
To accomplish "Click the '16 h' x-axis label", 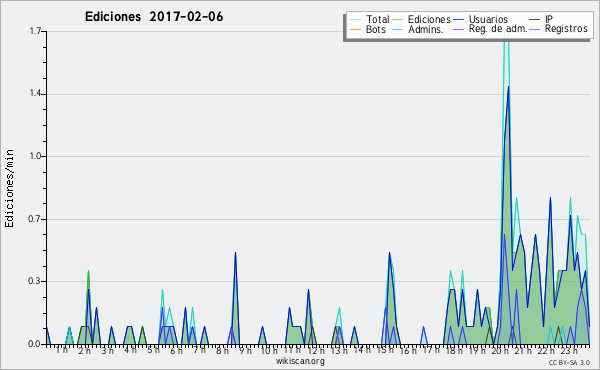I will pos(408,350).
